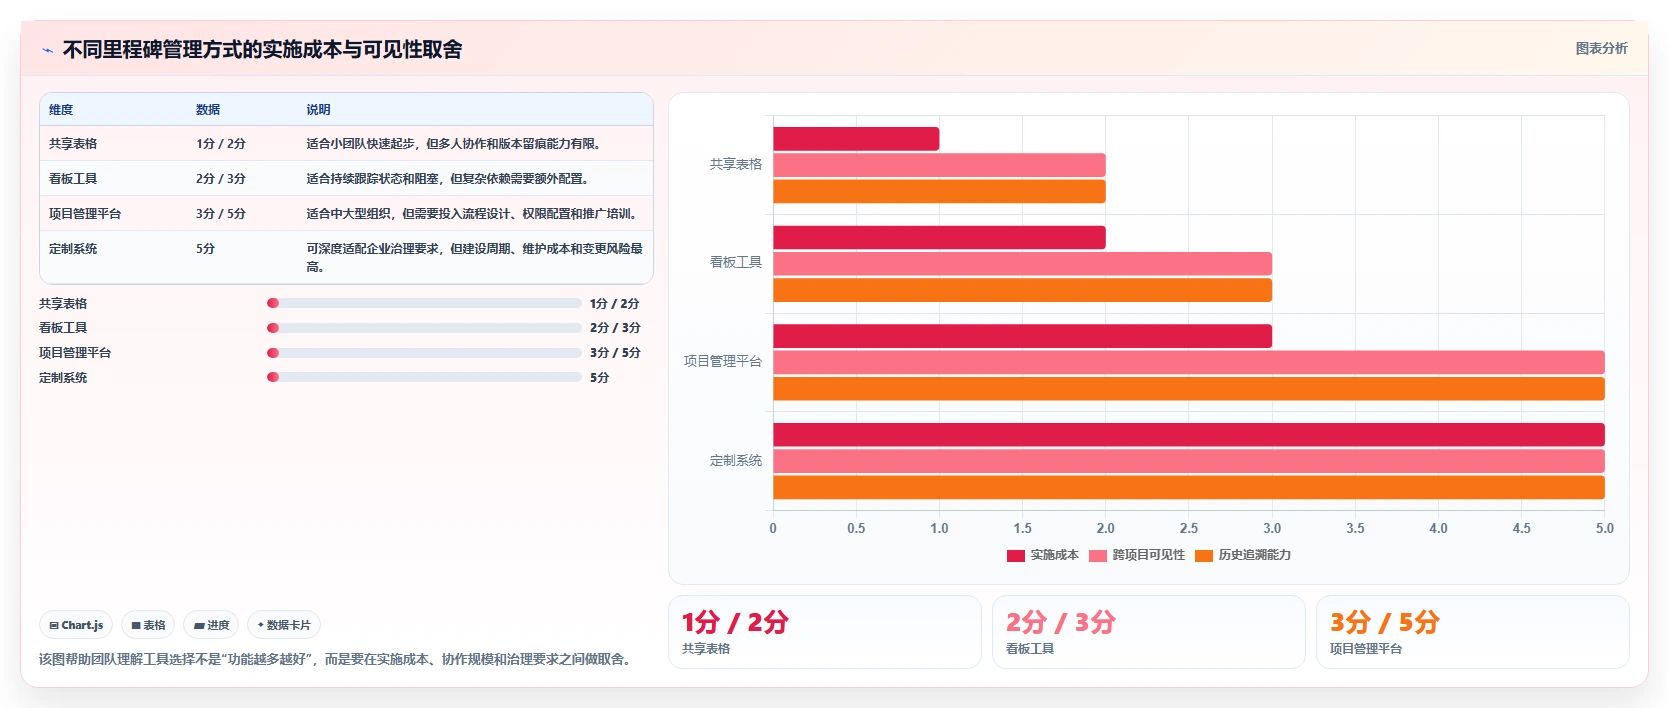Click the 说明 column header

(318, 110)
